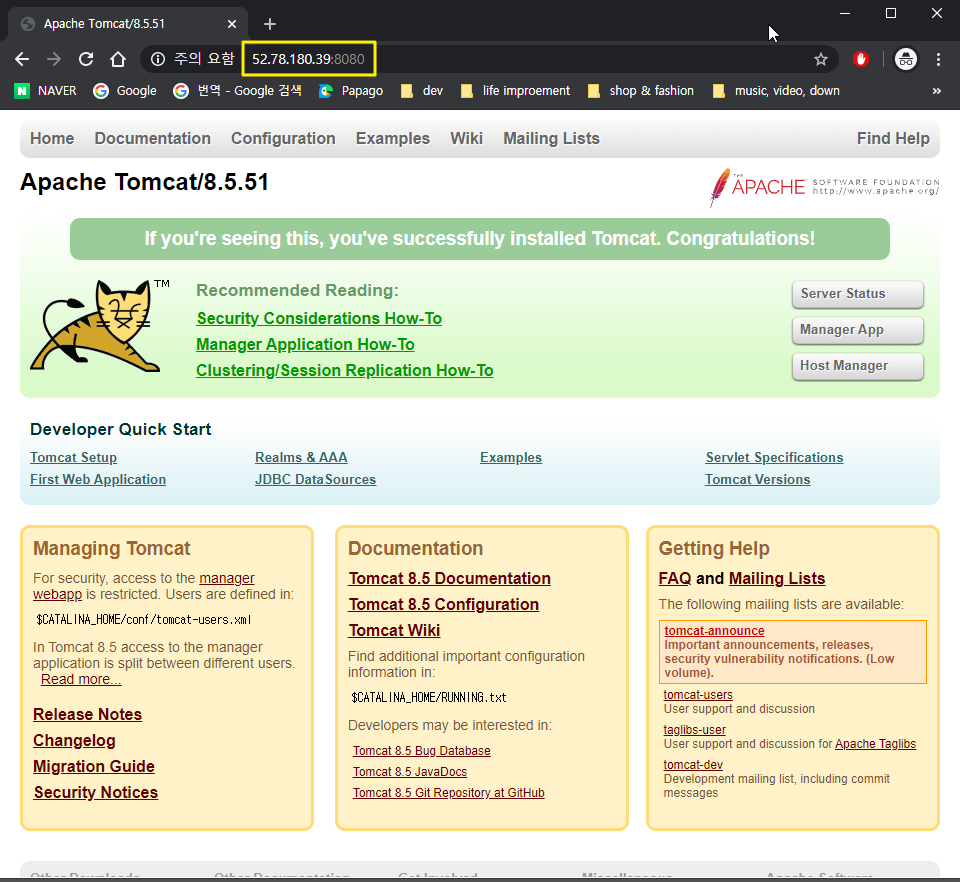960x882 pixels.
Task: Open the Papago bookmark
Action: pyautogui.click(x=351, y=91)
